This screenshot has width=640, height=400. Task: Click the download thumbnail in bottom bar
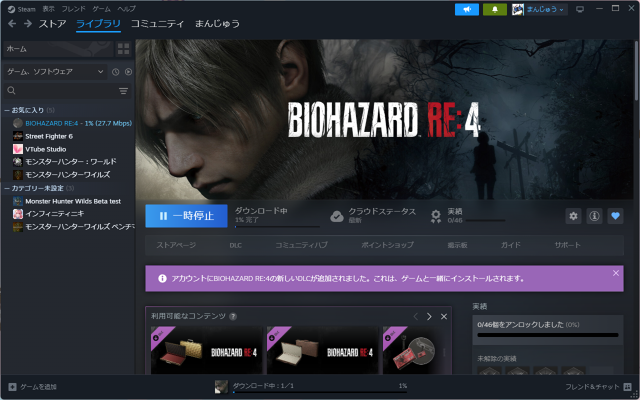221,387
